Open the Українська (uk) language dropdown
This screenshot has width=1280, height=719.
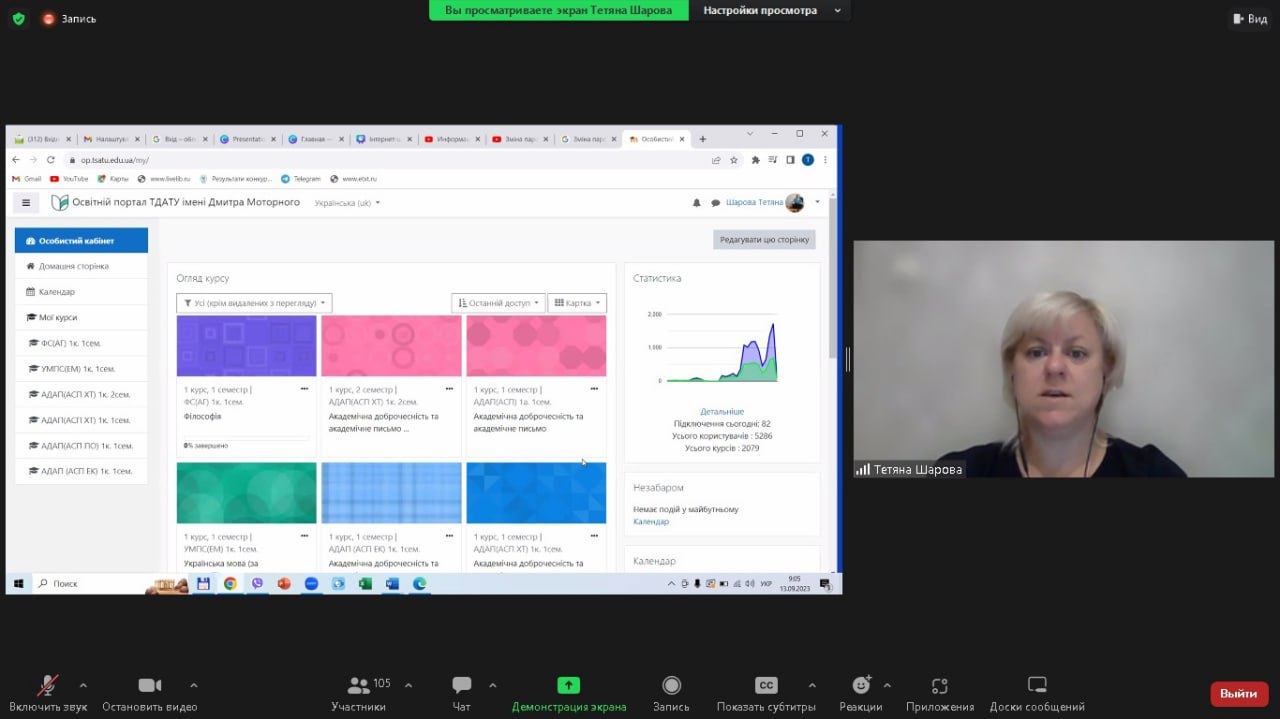347,203
